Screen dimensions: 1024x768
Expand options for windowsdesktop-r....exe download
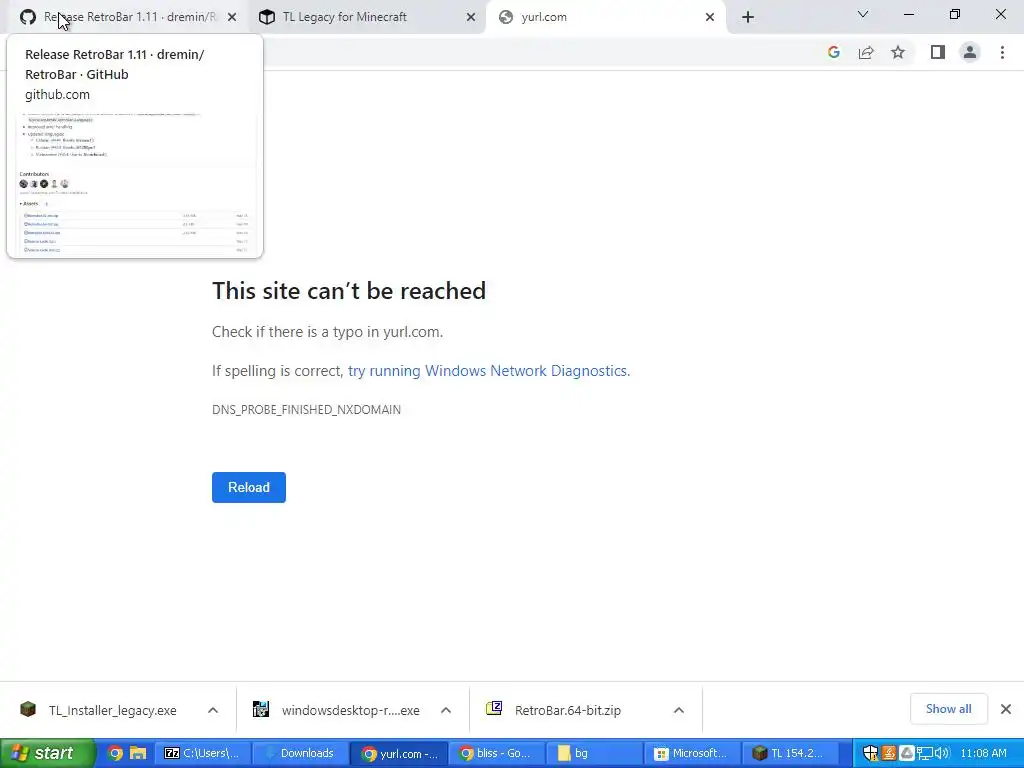tap(445, 710)
